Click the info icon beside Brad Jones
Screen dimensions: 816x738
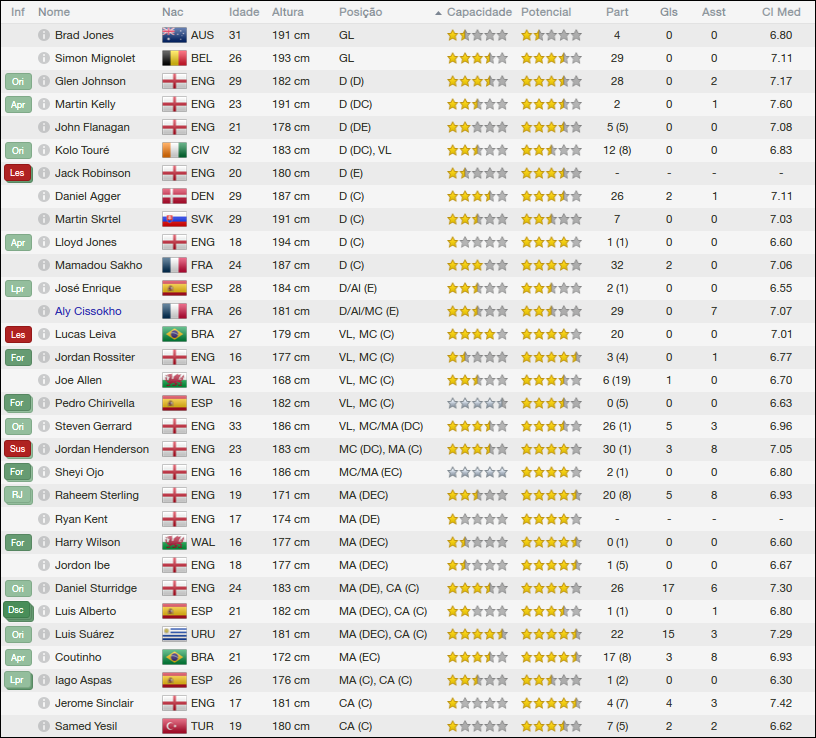tap(44, 35)
